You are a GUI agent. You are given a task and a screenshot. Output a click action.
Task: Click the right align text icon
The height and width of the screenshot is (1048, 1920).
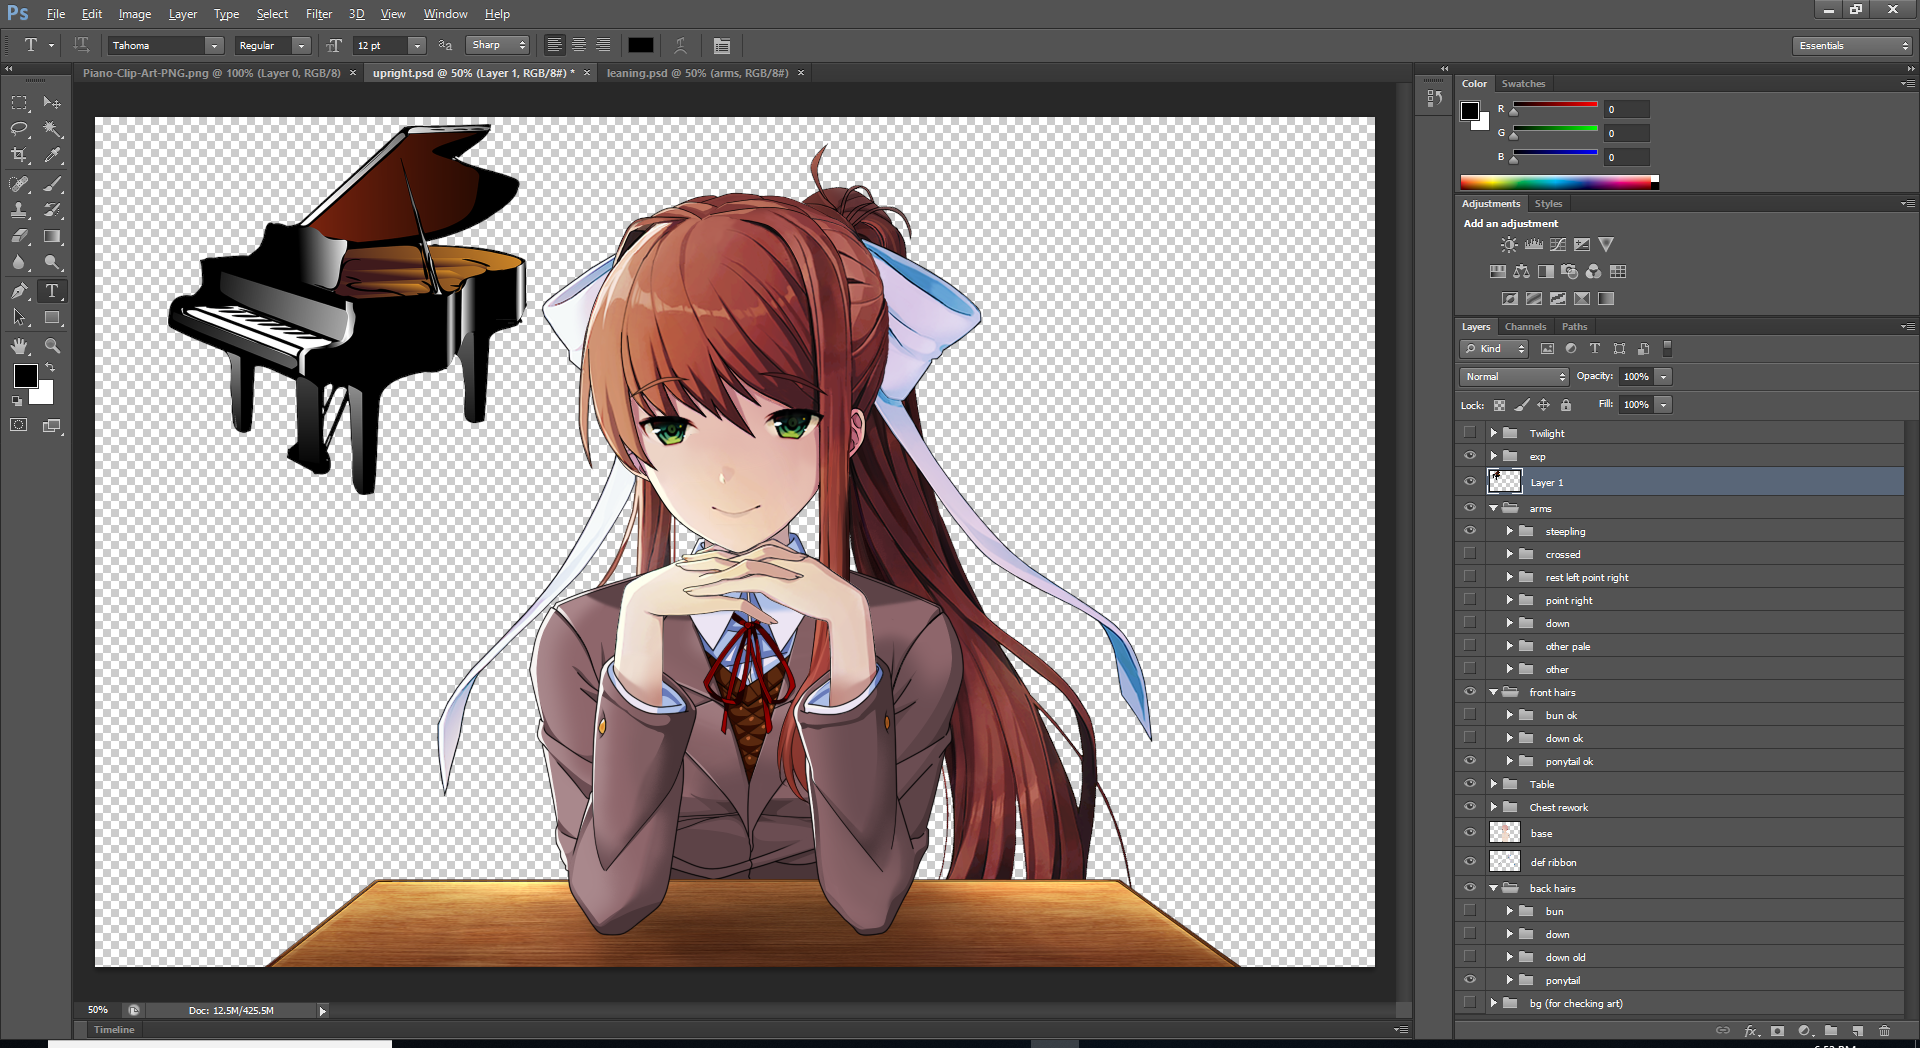(x=603, y=45)
